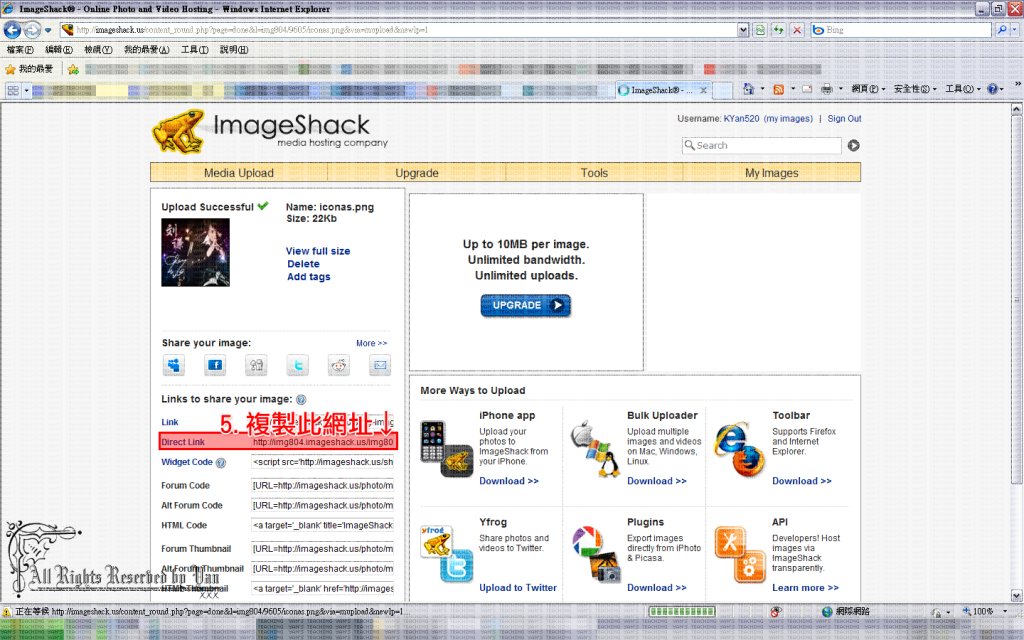Open the recent pages dropdown arrow
This screenshot has height=640, width=1024.
(48, 30)
